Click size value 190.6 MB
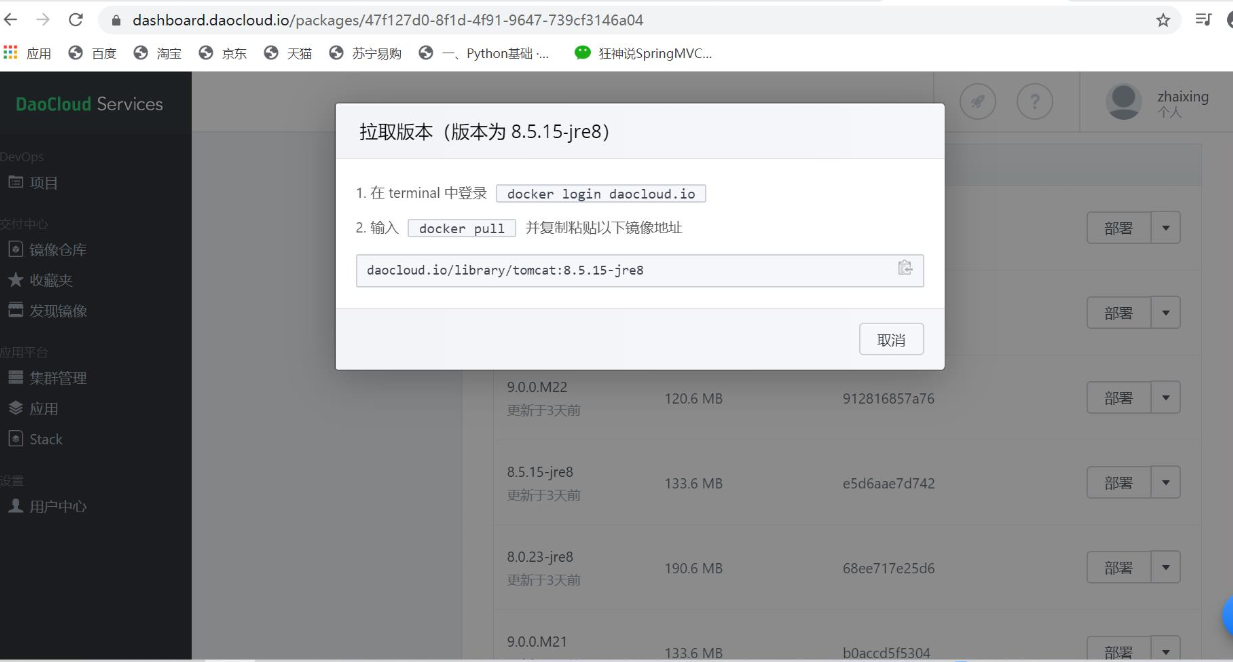1233x662 pixels. coord(694,568)
